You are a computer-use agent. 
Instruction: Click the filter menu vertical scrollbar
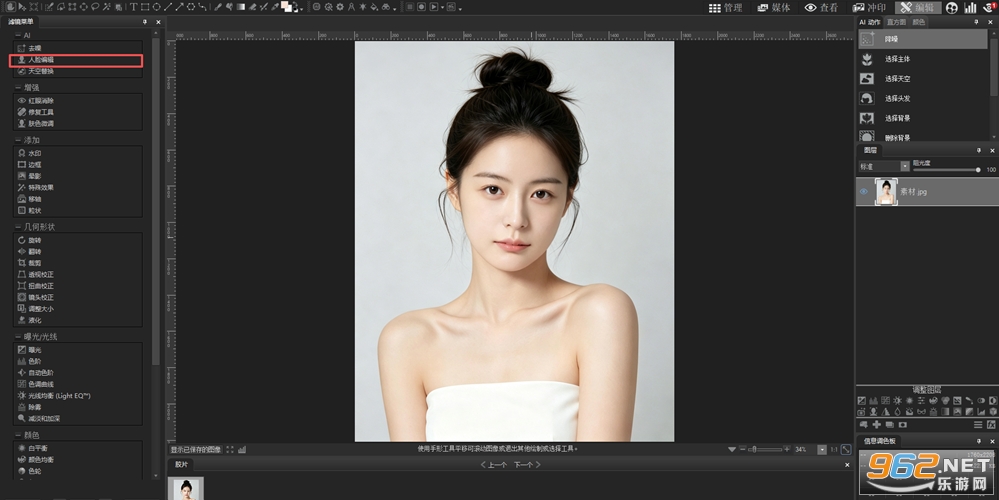click(155, 201)
